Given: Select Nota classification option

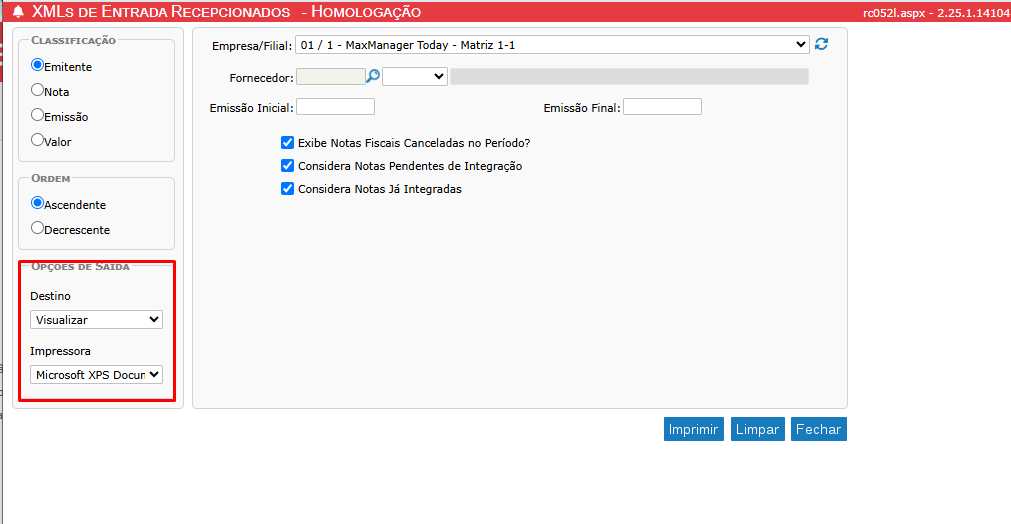Looking at the screenshot, I should (38, 90).
